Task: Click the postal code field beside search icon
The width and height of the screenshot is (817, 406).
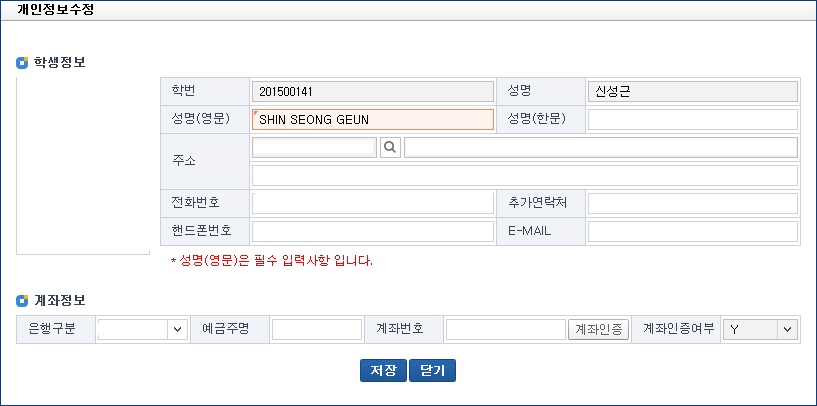Action: 314,147
